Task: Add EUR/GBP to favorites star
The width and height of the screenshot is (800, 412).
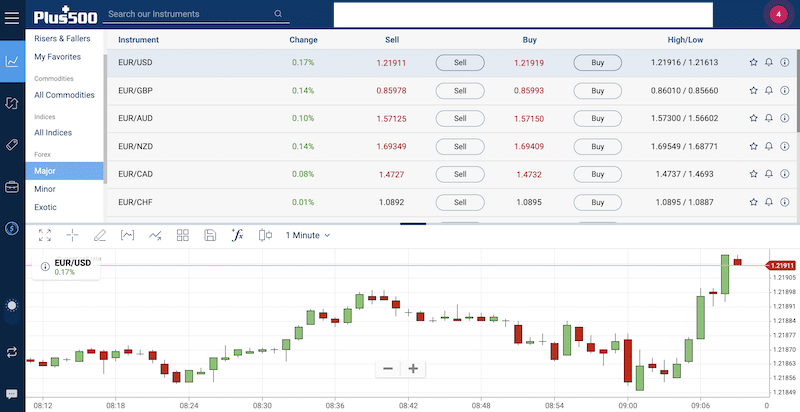Action: pos(754,90)
